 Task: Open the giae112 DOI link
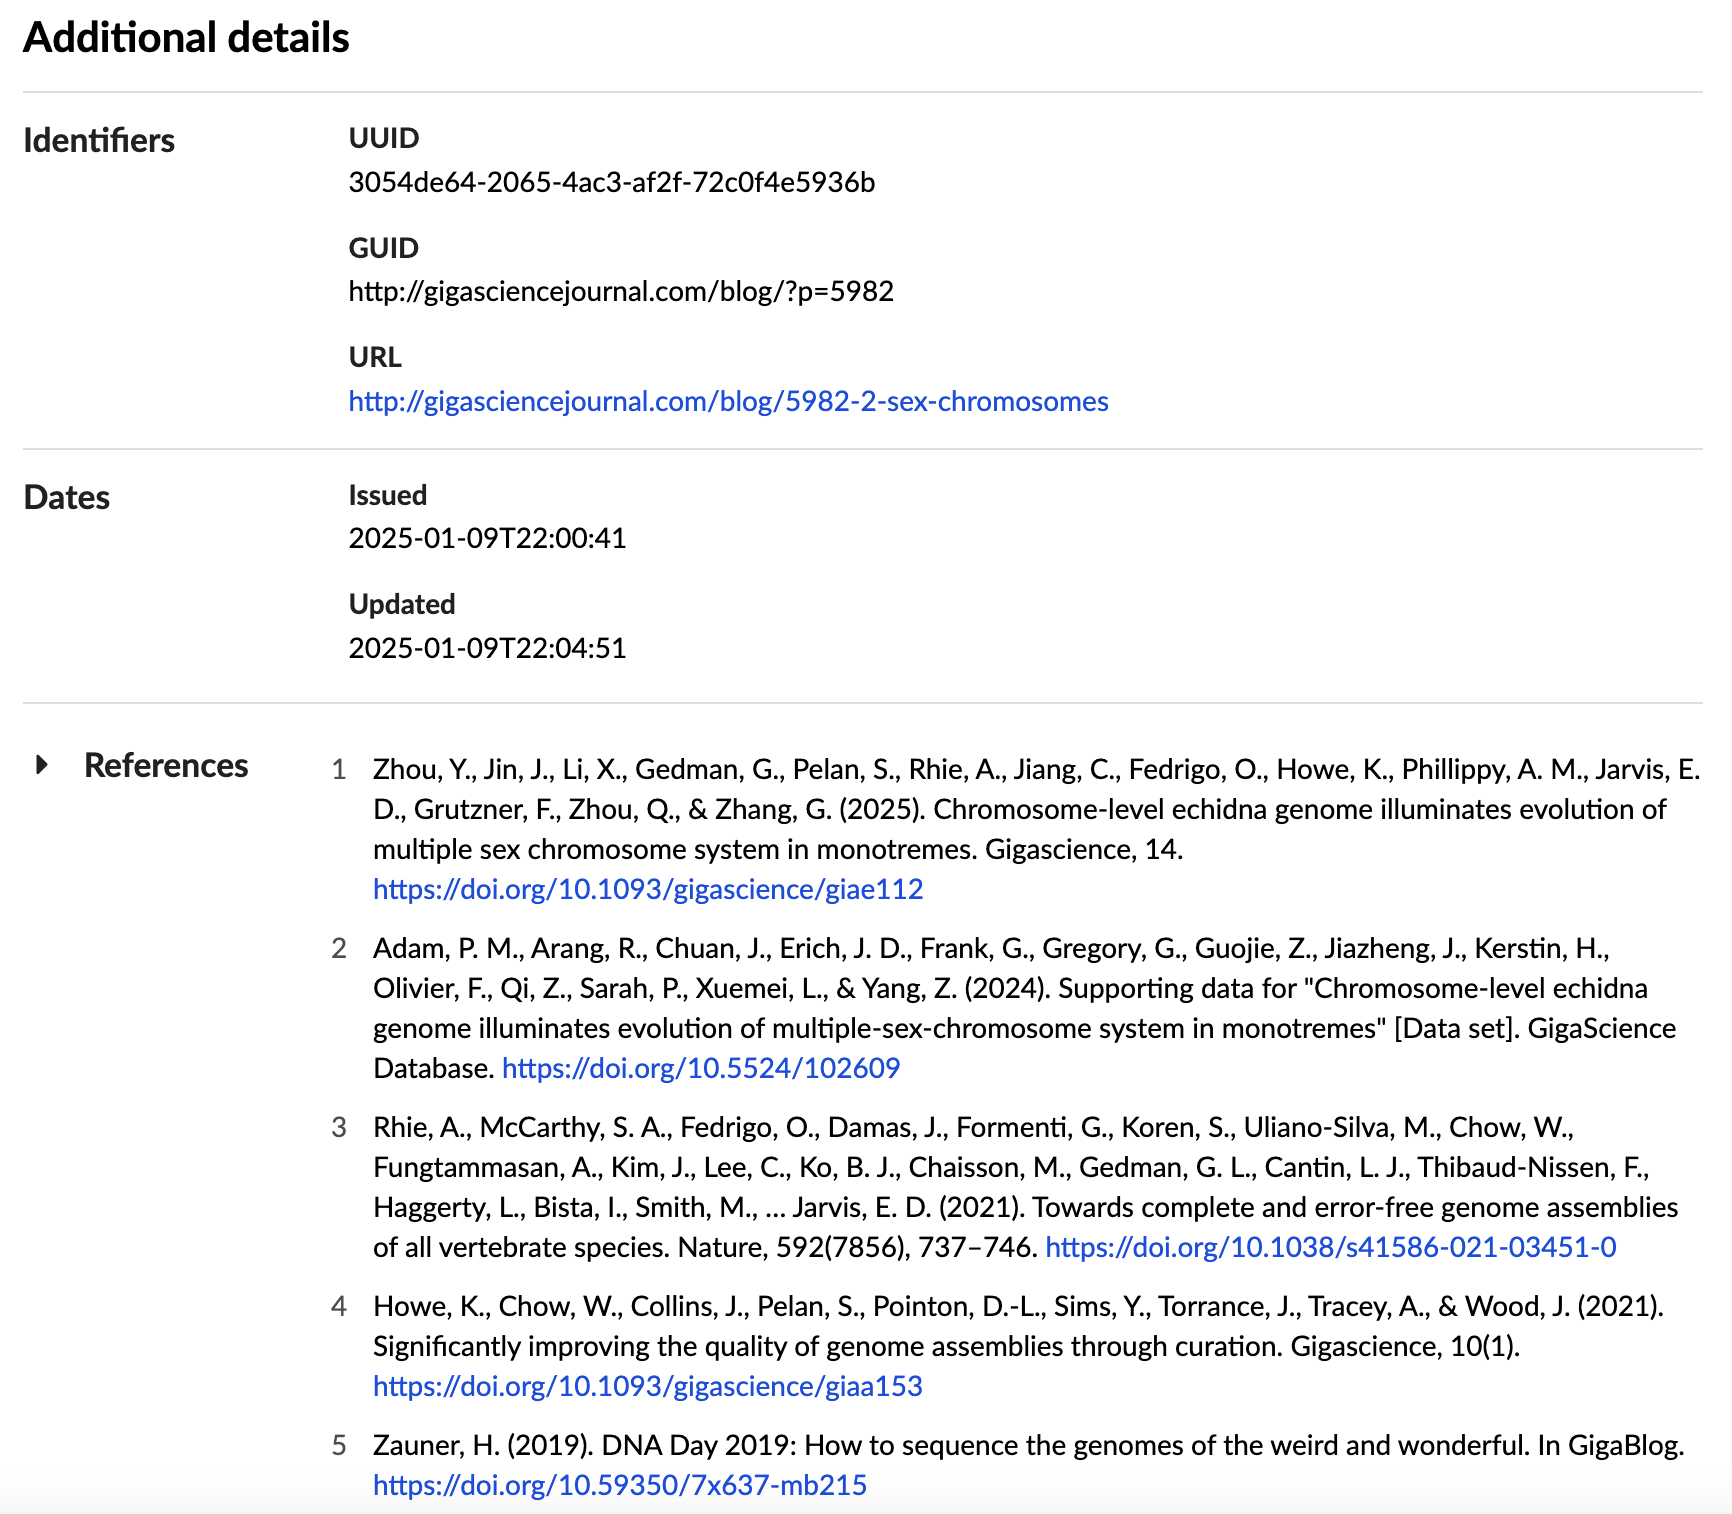click(648, 889)
